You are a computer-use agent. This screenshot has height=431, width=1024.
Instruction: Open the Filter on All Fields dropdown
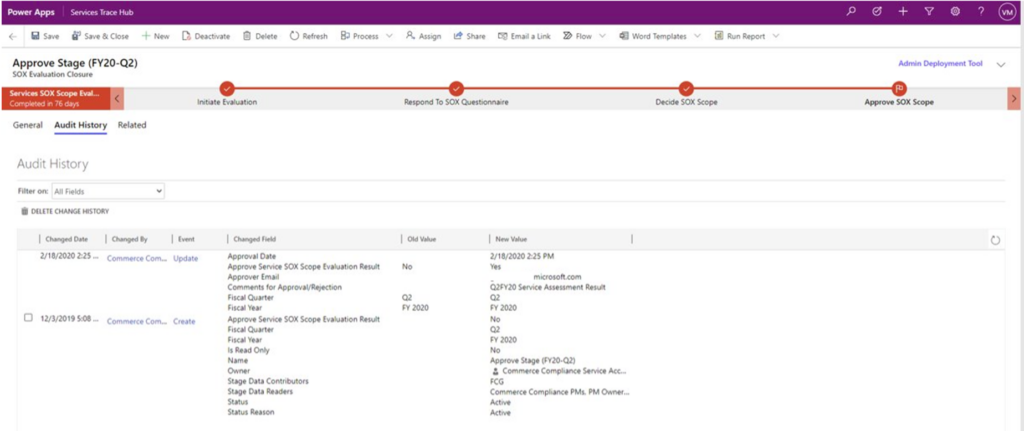point(108,191)
